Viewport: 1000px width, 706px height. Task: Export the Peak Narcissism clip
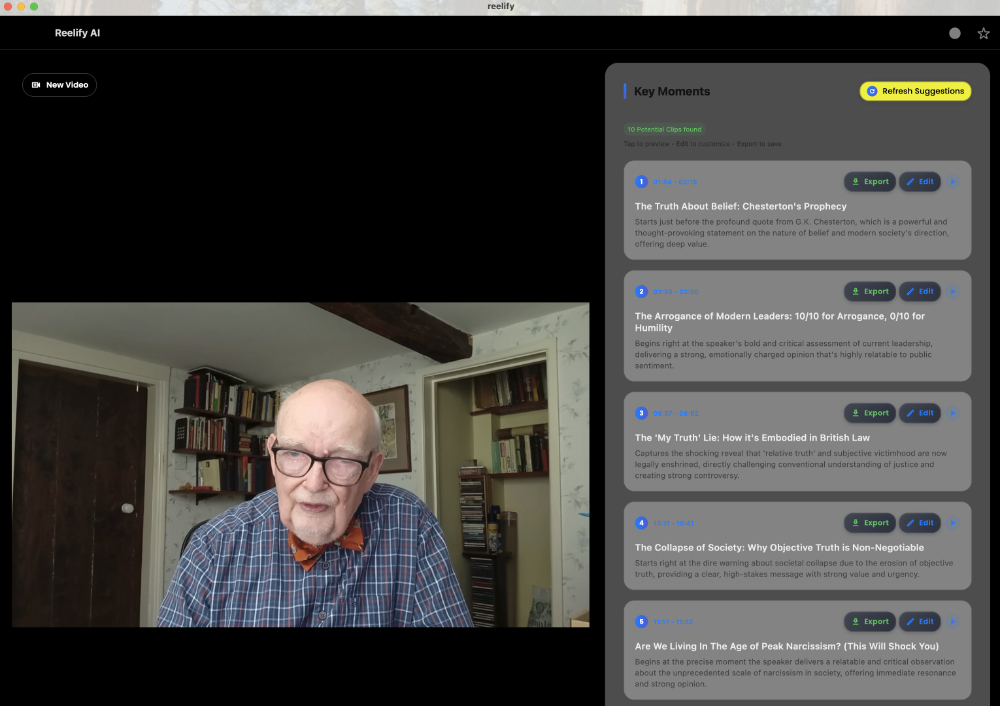pos(869,622)
